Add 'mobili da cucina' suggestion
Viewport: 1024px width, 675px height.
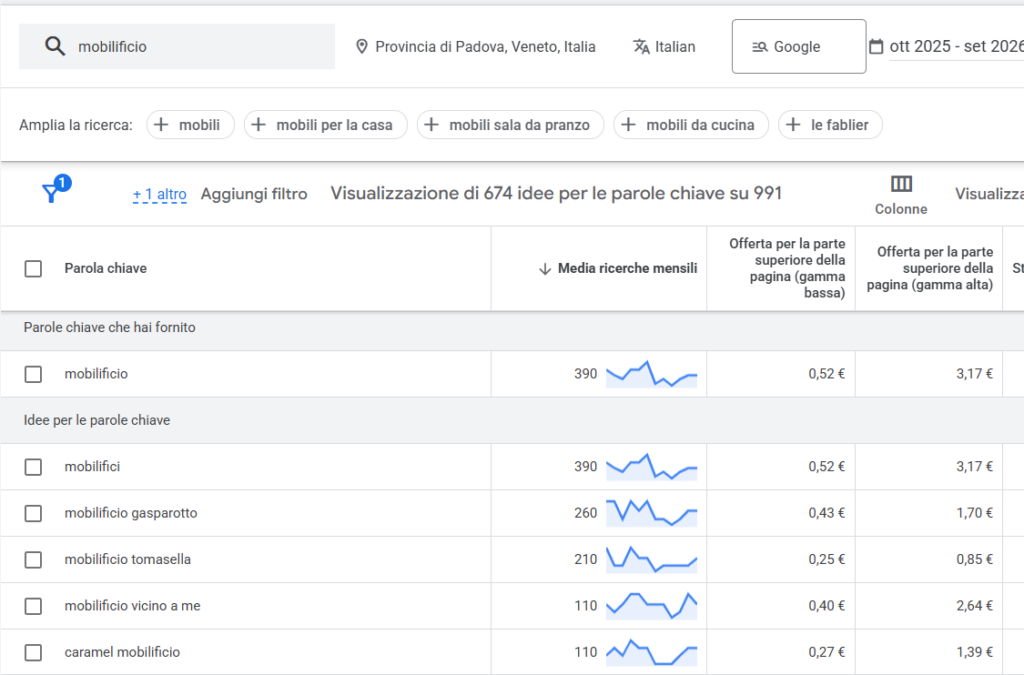coord(691,125)
